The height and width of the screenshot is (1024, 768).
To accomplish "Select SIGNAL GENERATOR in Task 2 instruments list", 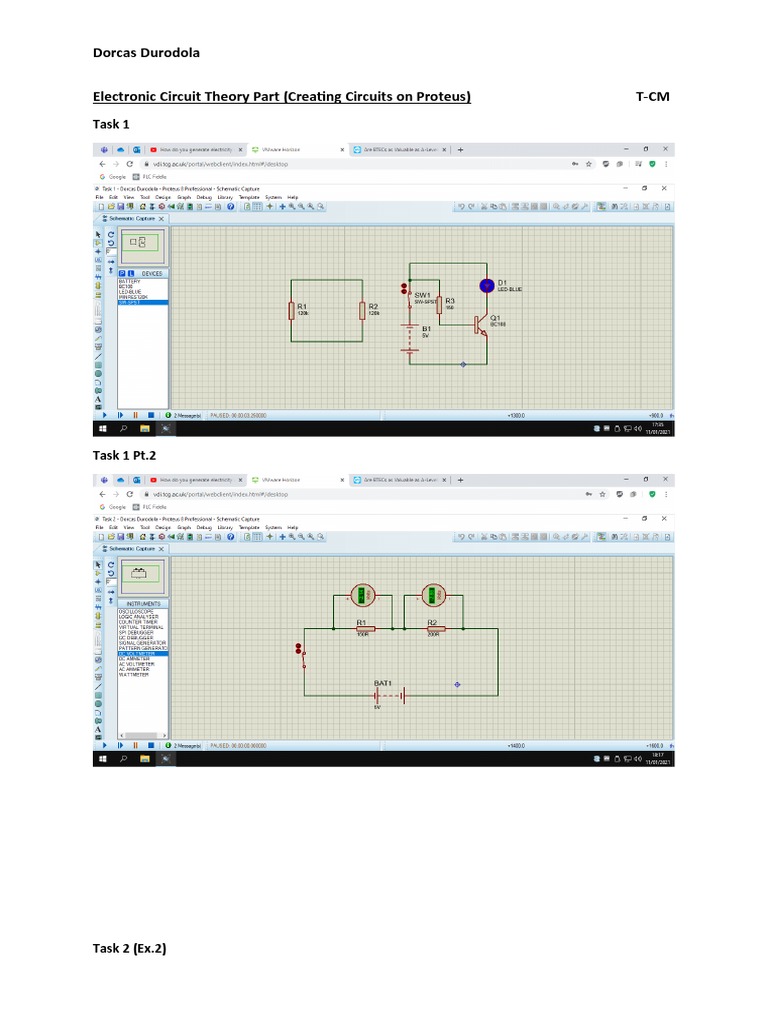I will (x=142, y=643).
